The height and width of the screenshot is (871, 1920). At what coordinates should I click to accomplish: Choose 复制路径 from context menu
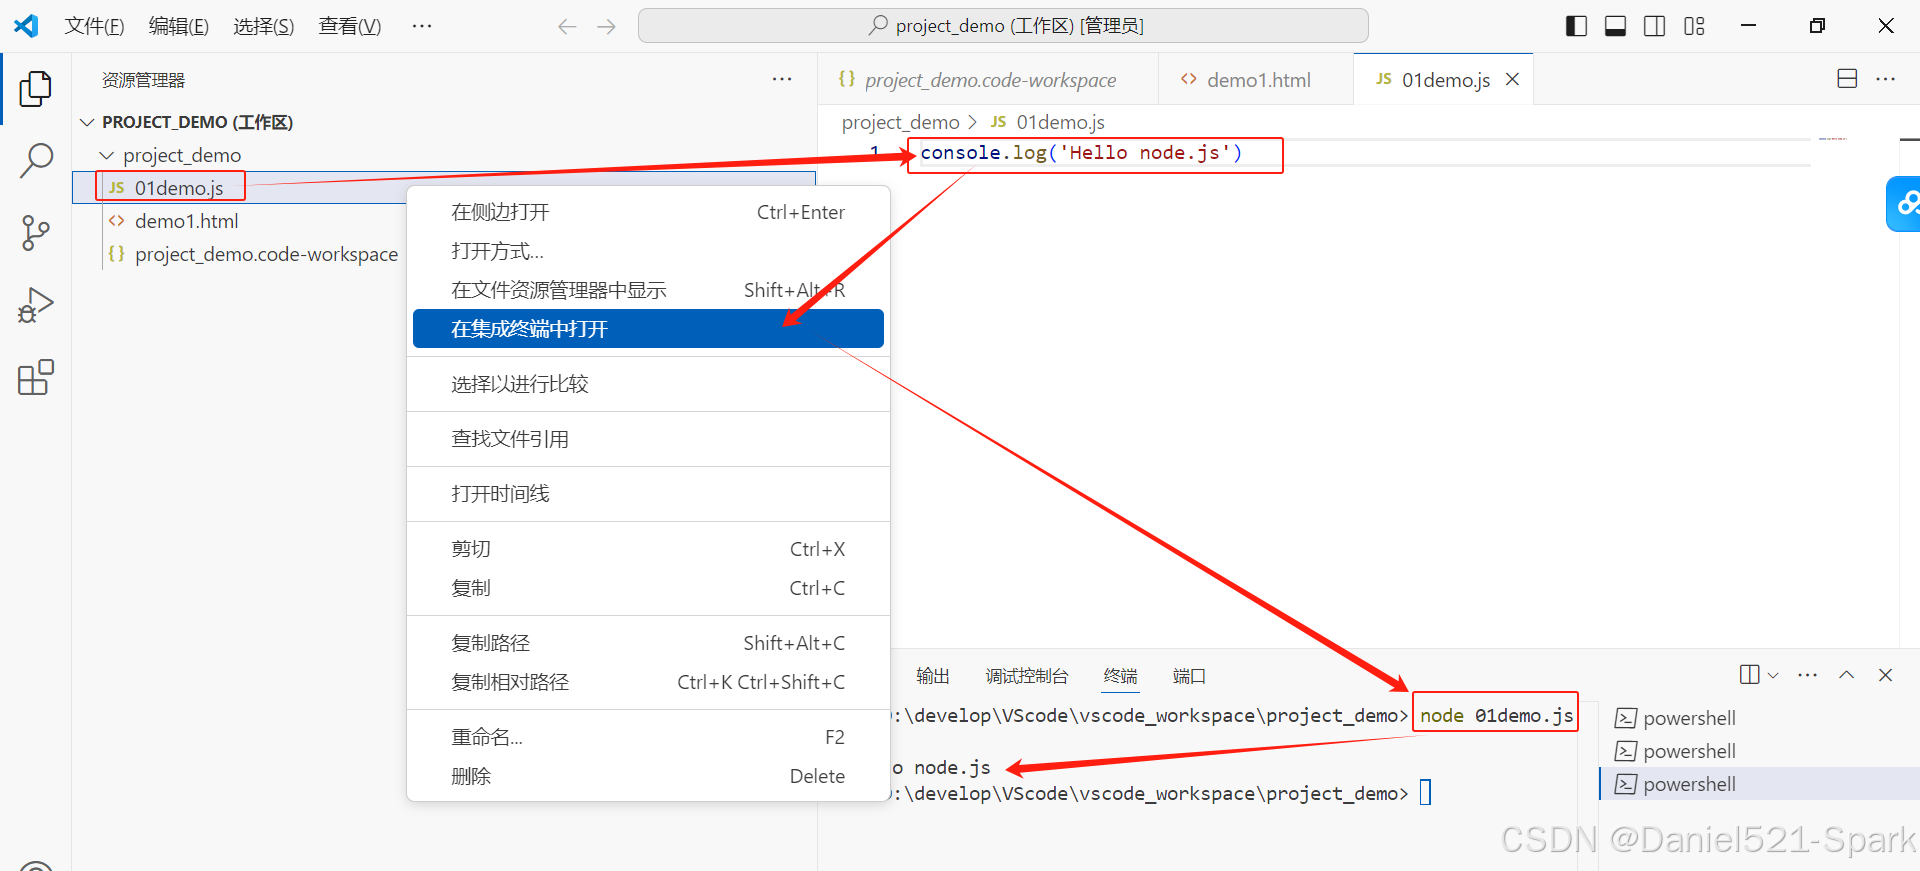click(648, 643)
